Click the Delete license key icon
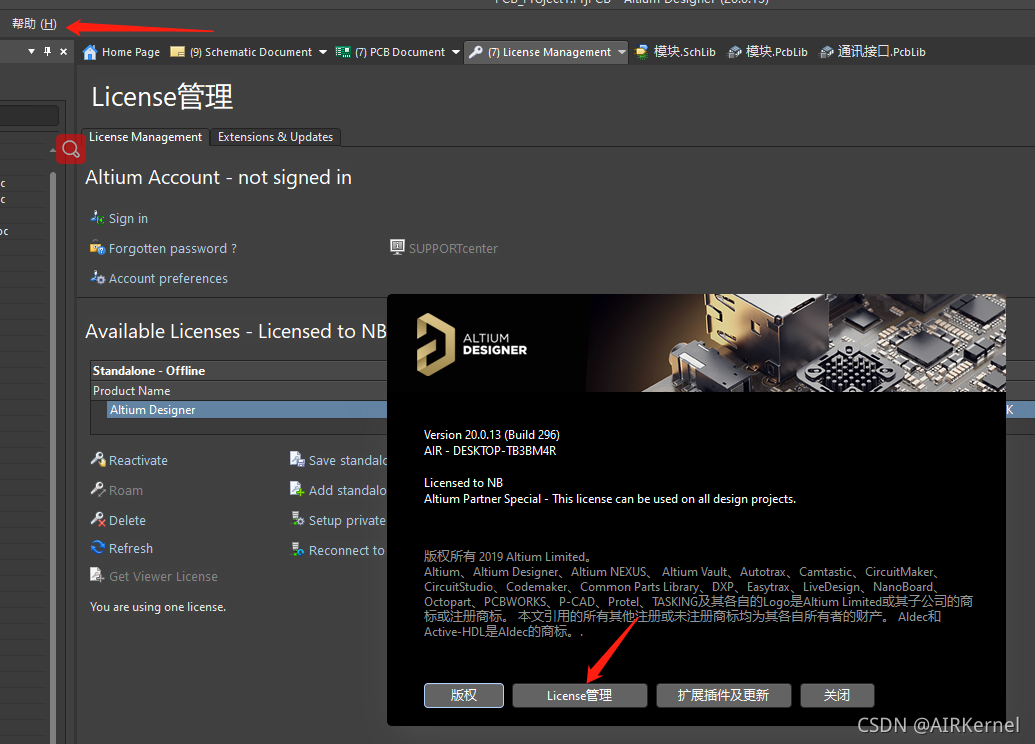 pos(98,520)
